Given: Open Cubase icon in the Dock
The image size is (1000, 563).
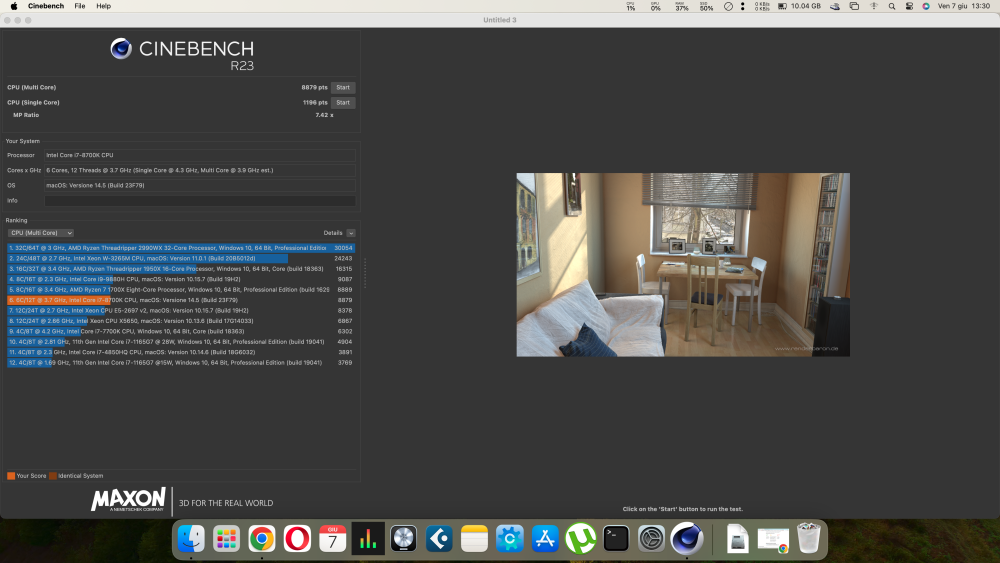Looking at the screenshot, I should click(439, 539).
